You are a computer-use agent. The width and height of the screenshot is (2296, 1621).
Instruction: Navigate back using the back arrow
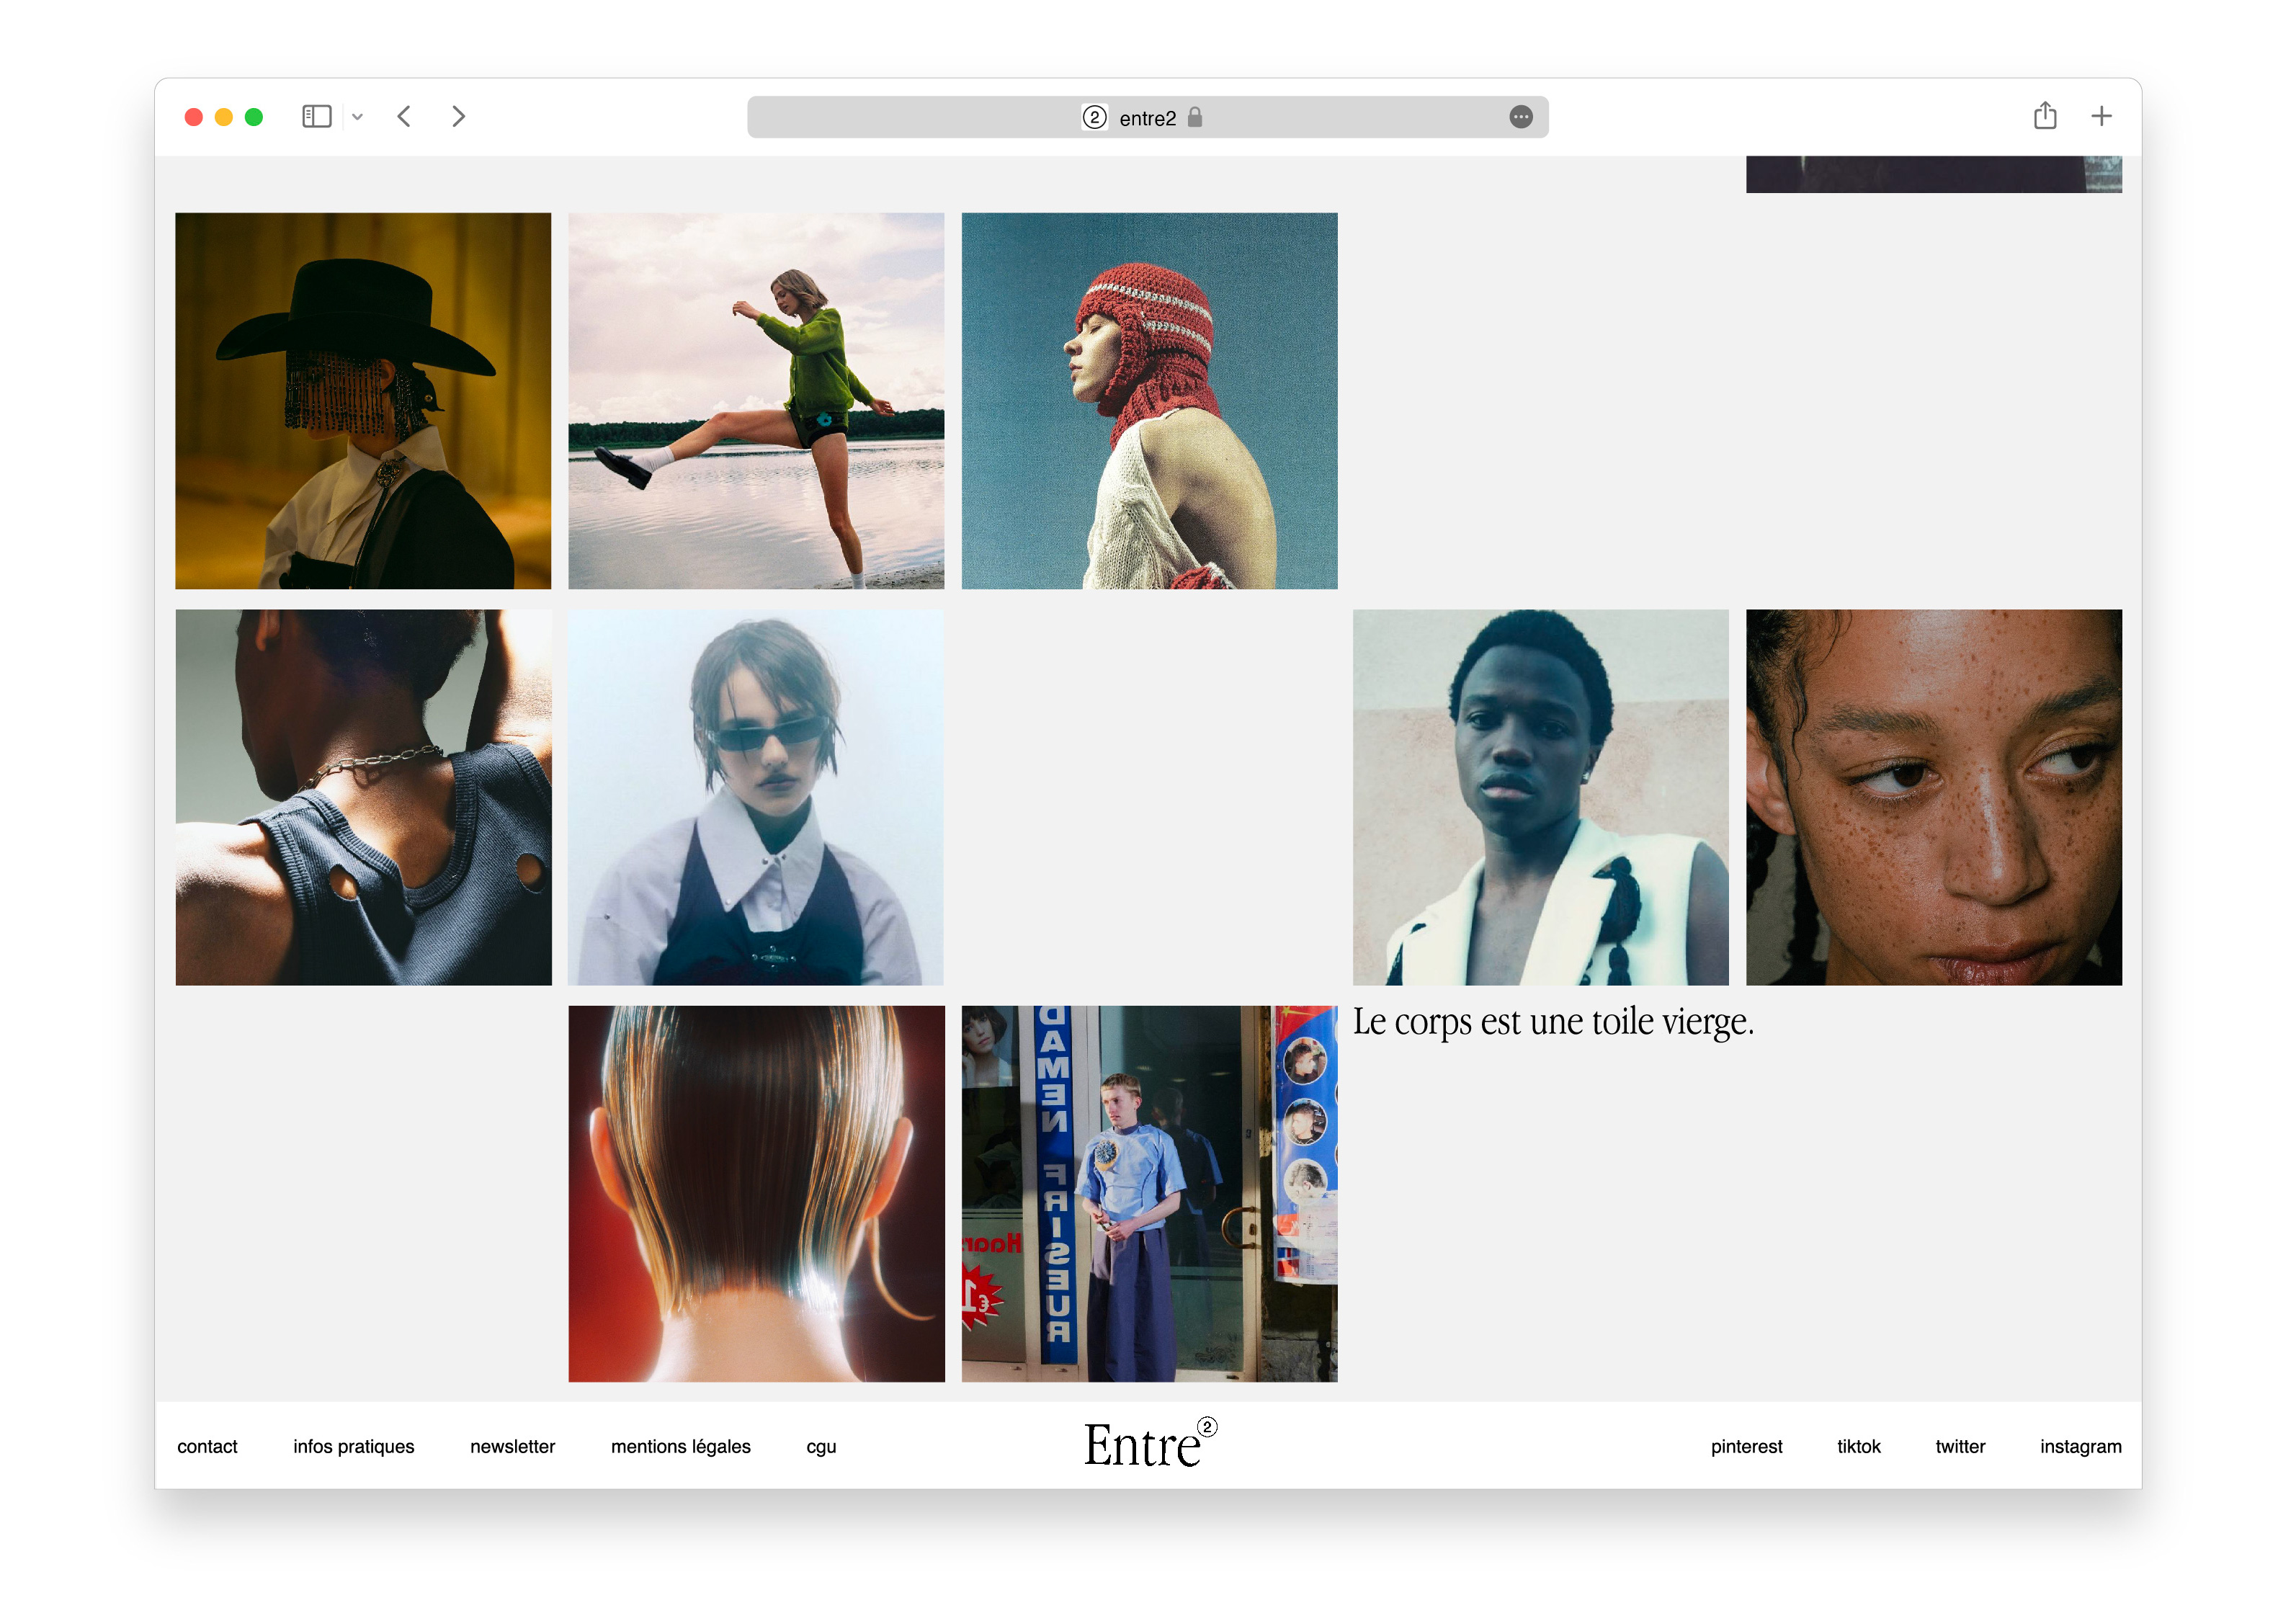(404, 116)
